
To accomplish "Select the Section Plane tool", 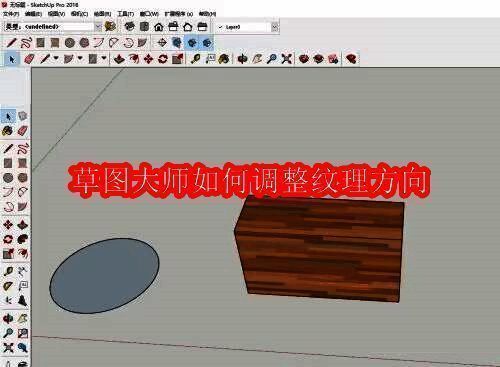I will pos(162,43).
